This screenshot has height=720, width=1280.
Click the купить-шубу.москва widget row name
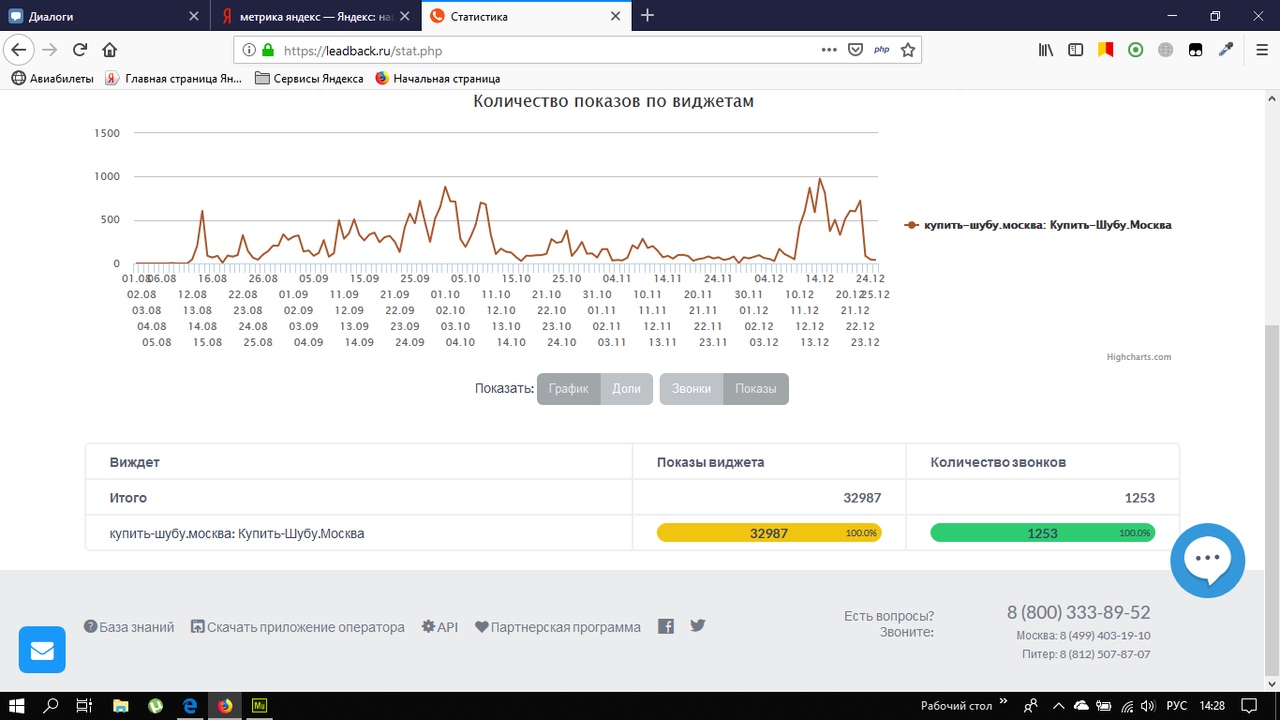[237, 533]
